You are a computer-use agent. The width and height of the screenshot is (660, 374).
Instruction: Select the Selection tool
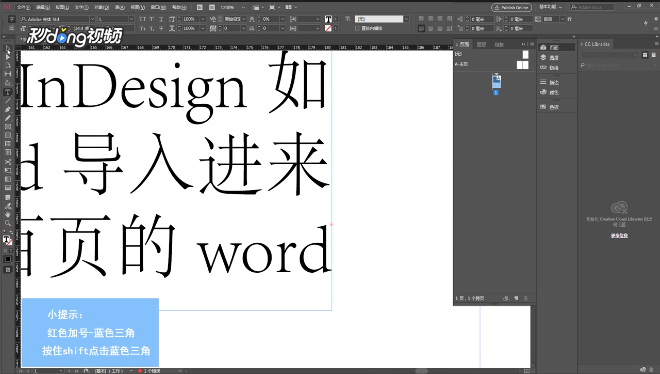(x=8, y=48)
